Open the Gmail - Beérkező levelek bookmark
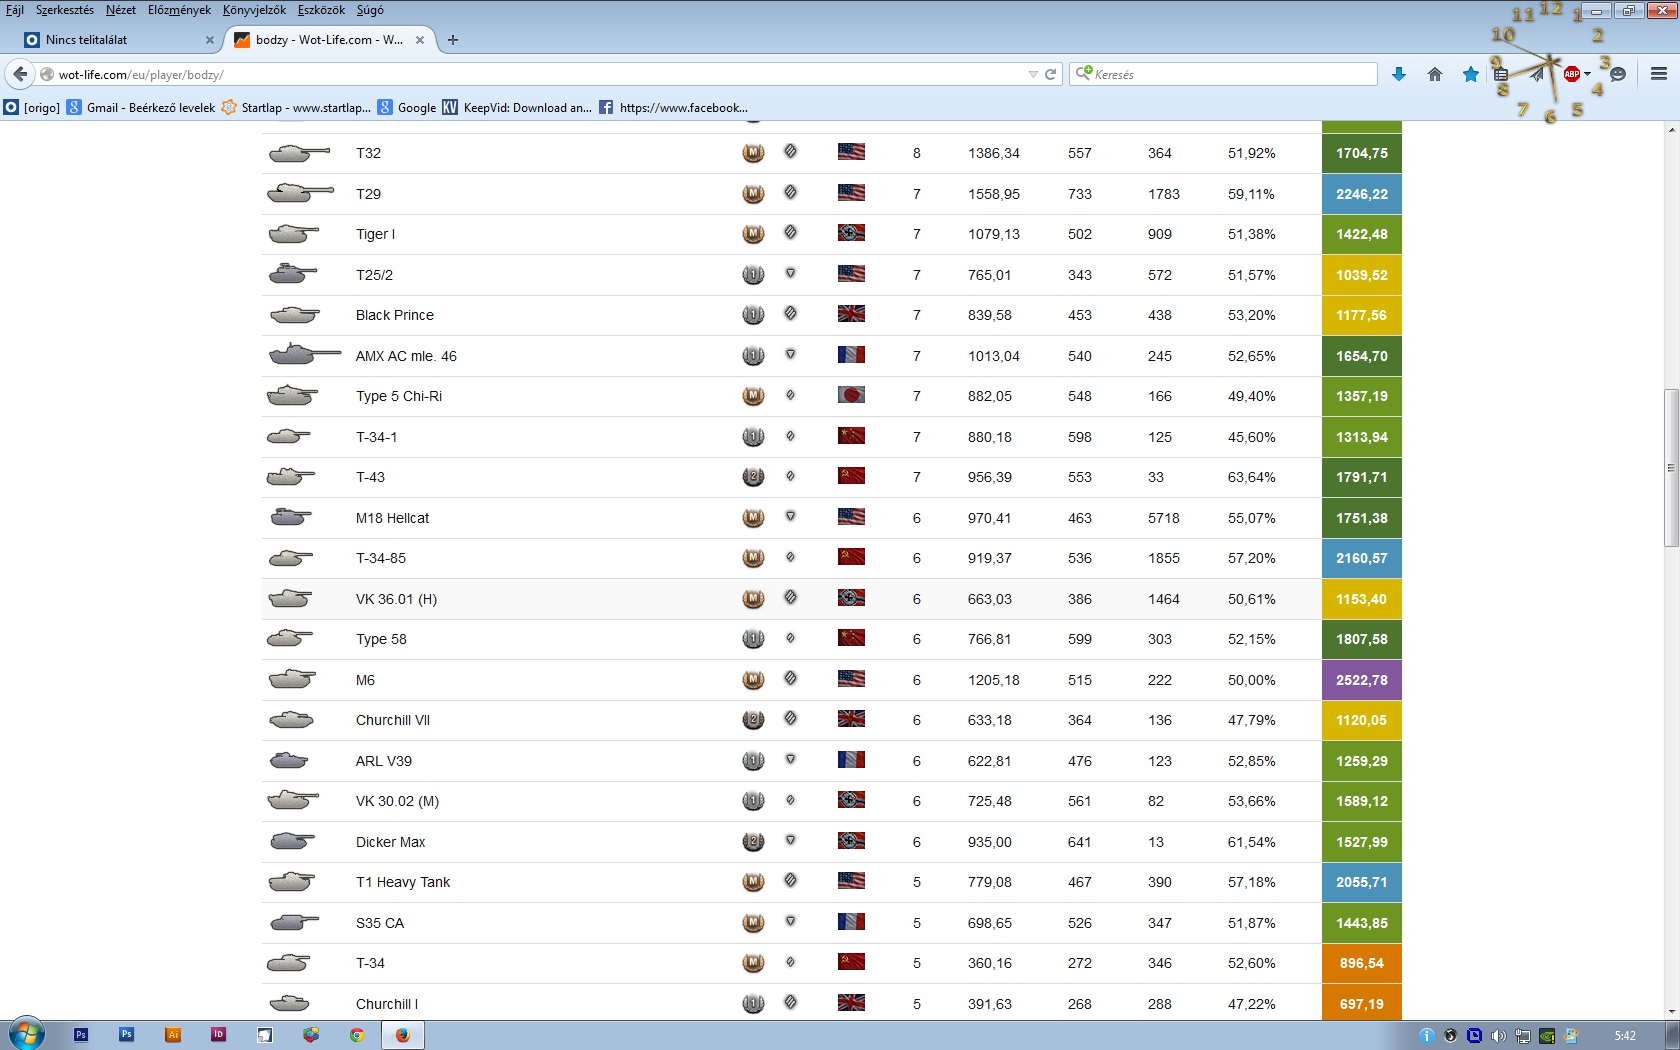Viewport: 1680px width, 1050px height. tap(141, 108)
